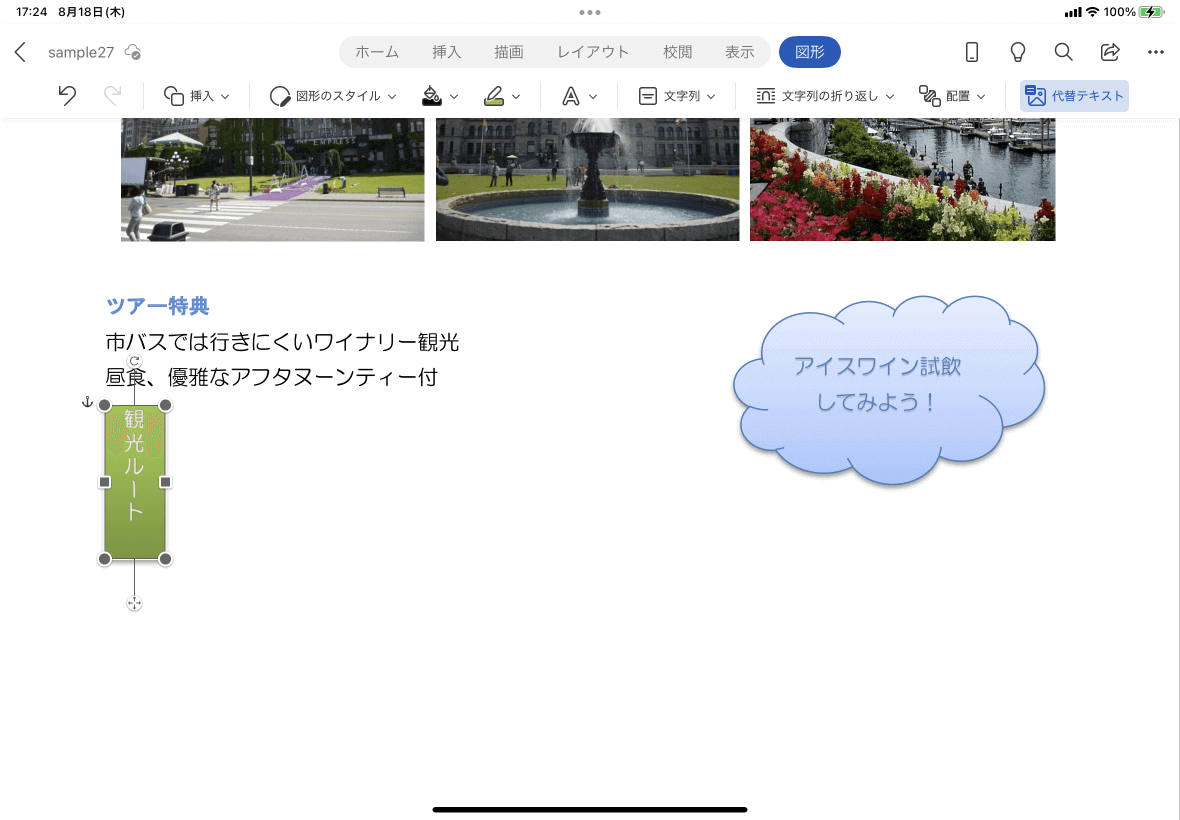
Task: Select the fountain photo
Action: tap(588, 179)
